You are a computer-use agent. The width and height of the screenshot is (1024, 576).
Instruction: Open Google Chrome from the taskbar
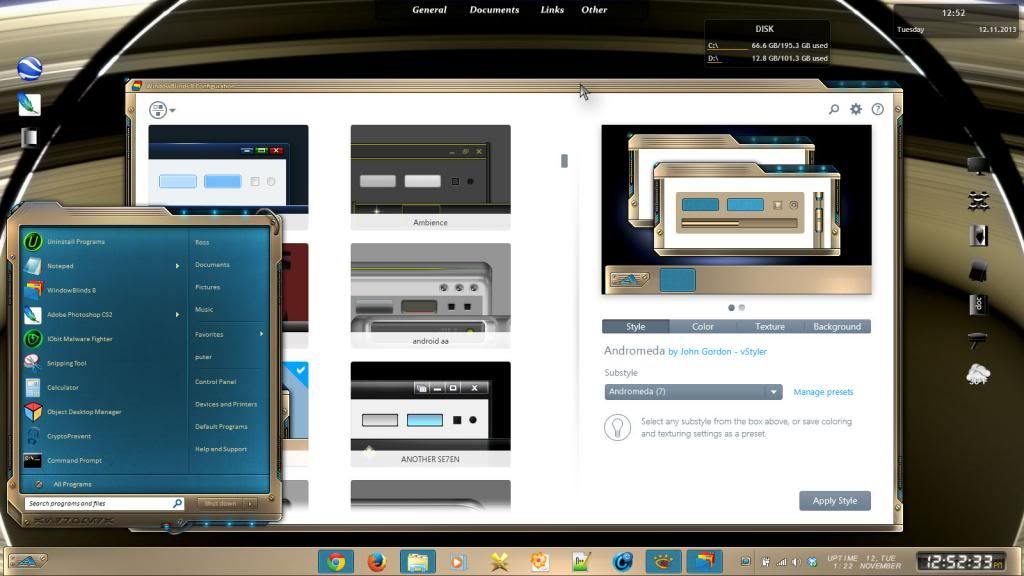[336, 562]
